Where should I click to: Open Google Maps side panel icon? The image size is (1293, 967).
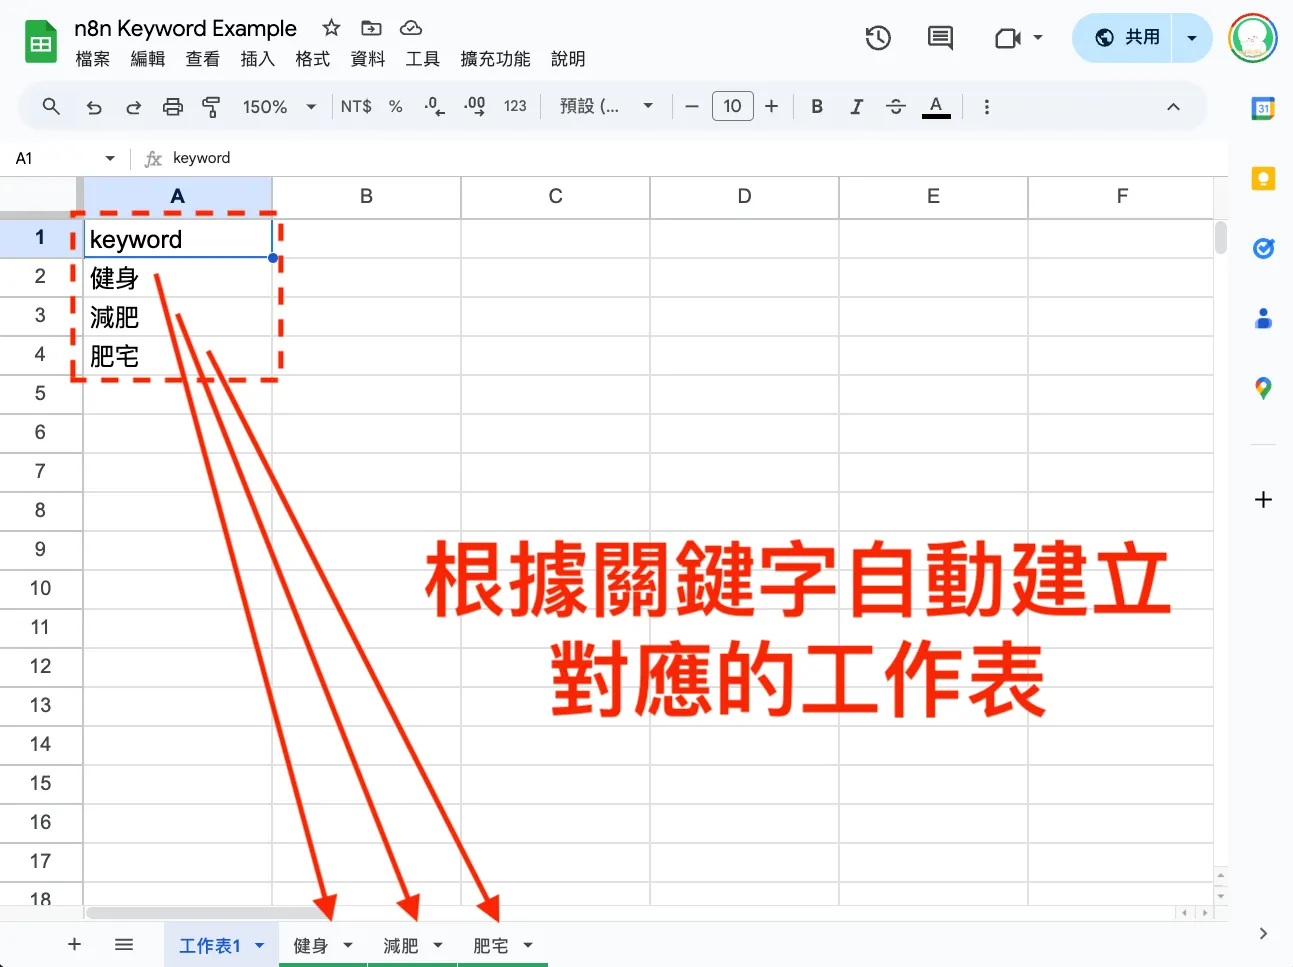click(1263, 388)
